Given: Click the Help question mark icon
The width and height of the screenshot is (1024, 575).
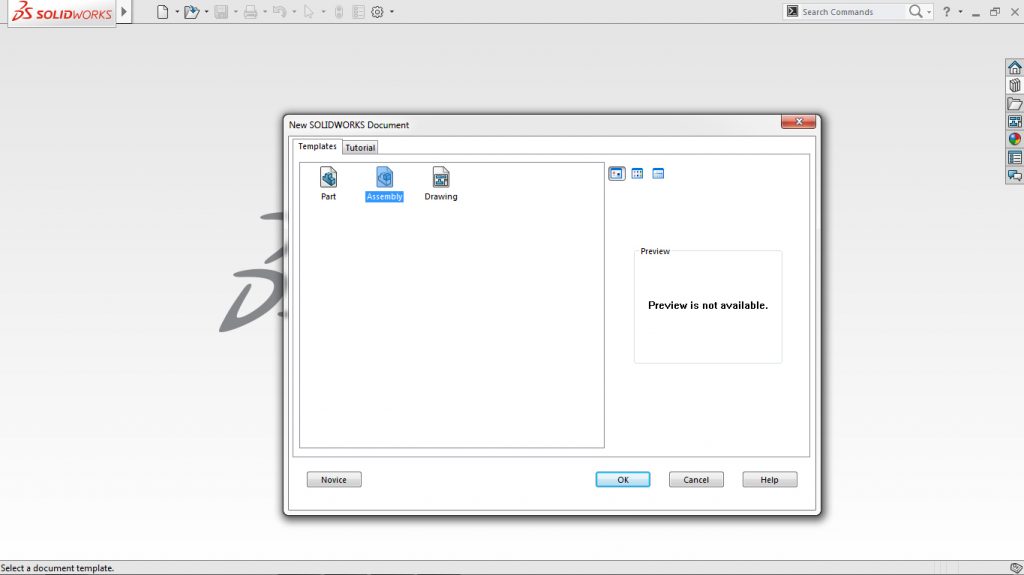Looking at the screenshot, I should 946,12.
